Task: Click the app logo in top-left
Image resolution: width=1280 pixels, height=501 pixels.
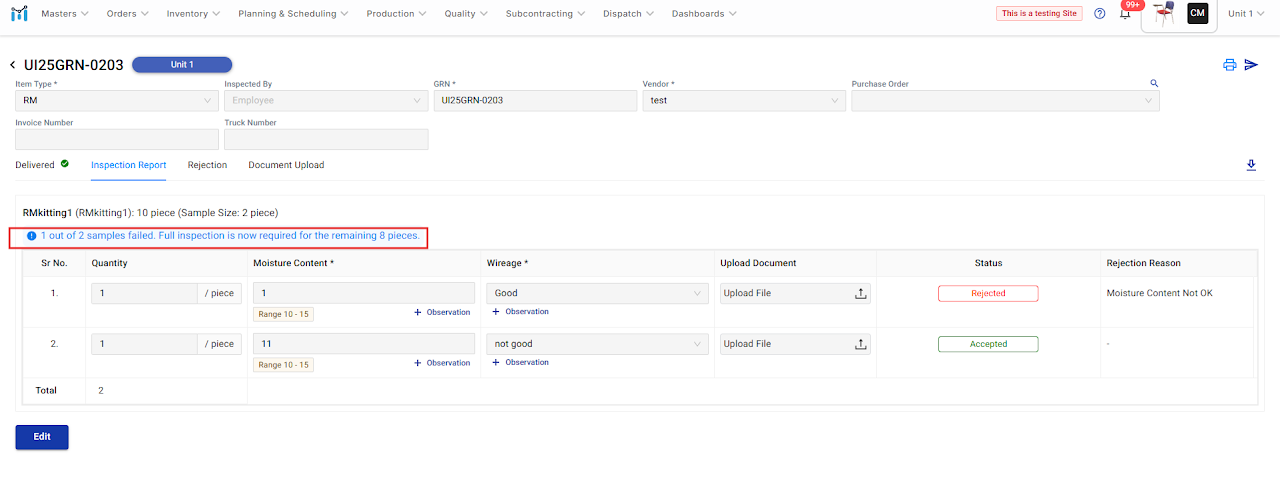Action: [x=18, y=14]
